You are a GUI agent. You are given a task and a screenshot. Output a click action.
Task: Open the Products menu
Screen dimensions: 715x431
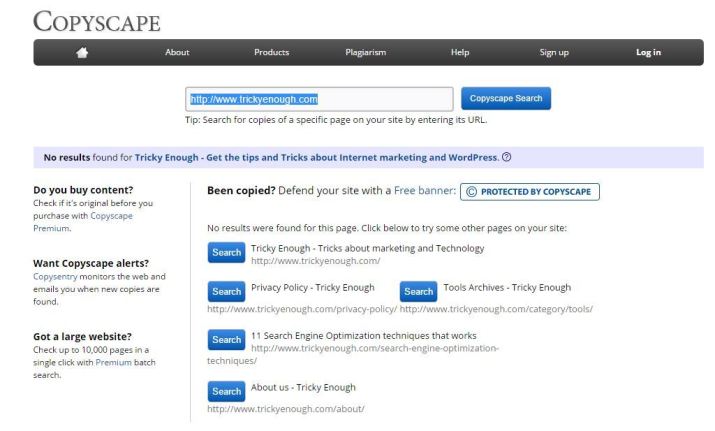pyautogui.click(x=273, y=52)
